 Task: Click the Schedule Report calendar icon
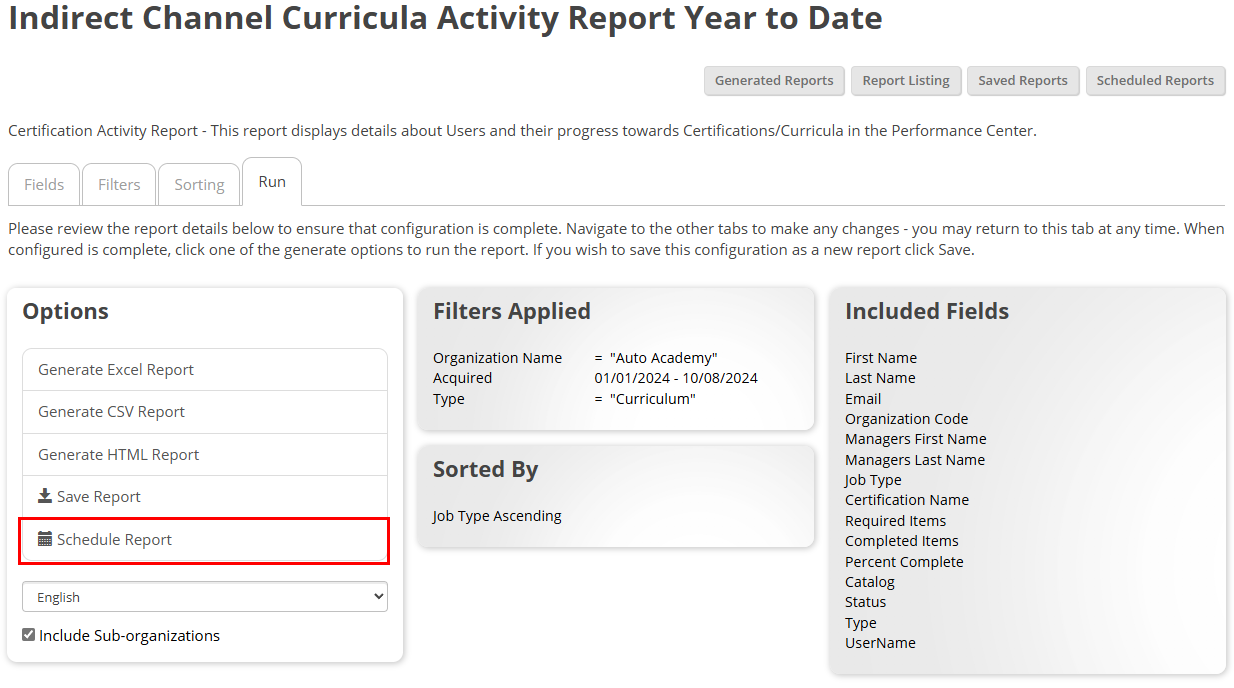[x=45, y=539]
